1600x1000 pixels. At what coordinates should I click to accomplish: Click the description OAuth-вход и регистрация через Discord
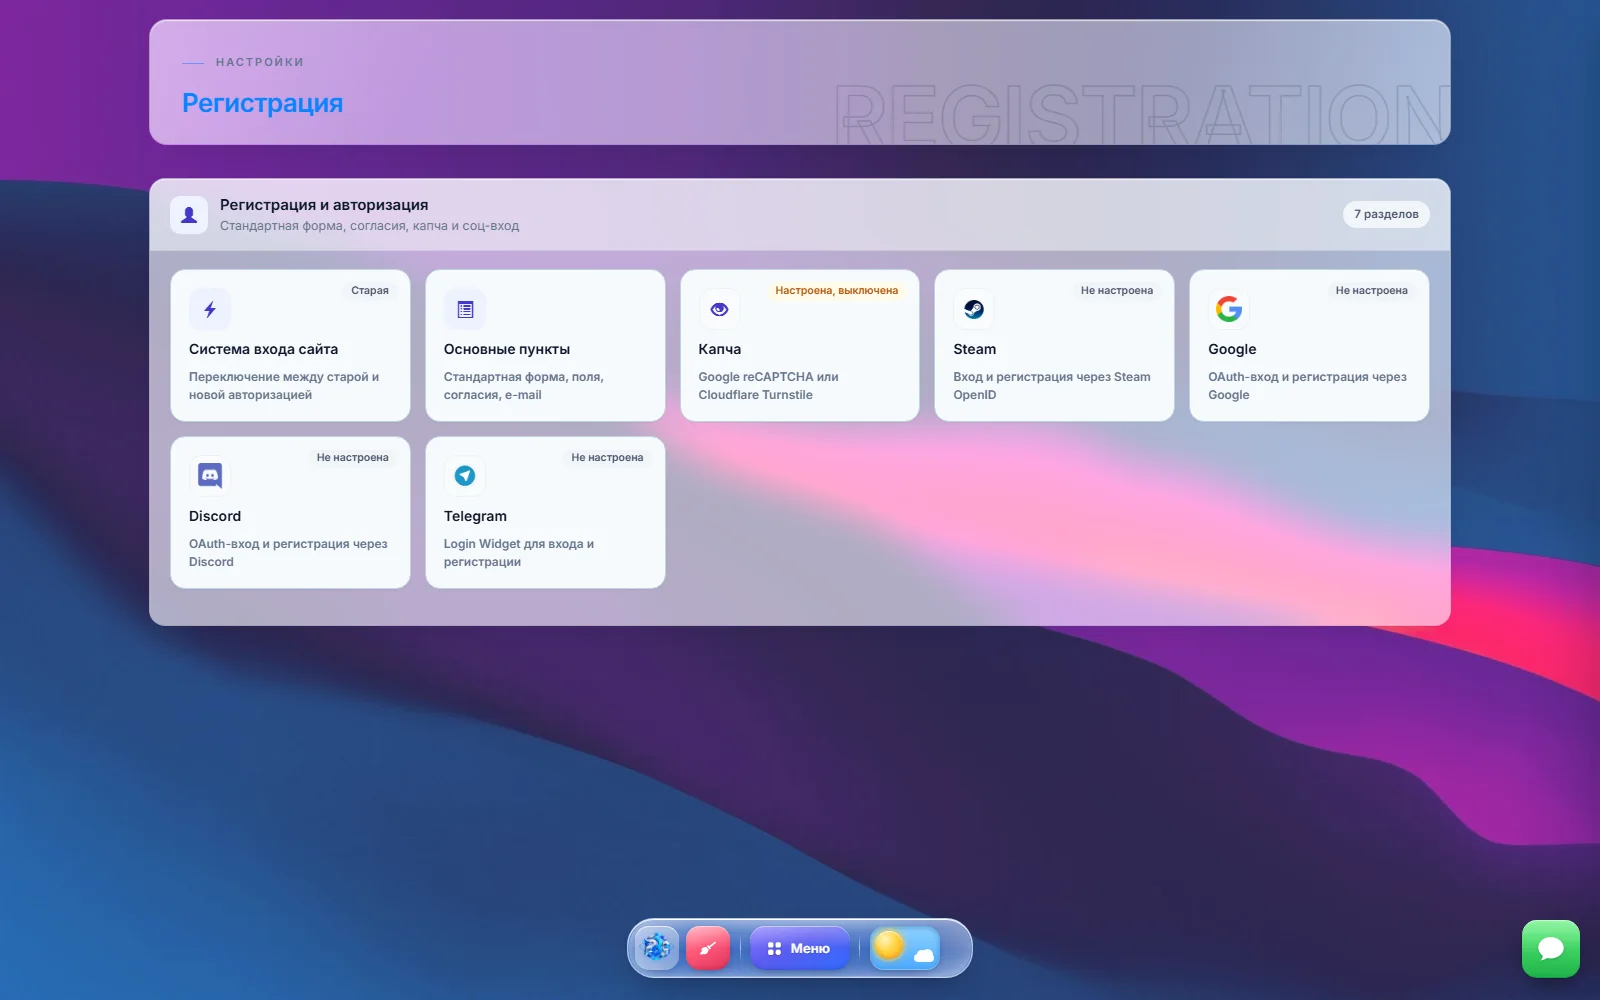coord(288,553)
